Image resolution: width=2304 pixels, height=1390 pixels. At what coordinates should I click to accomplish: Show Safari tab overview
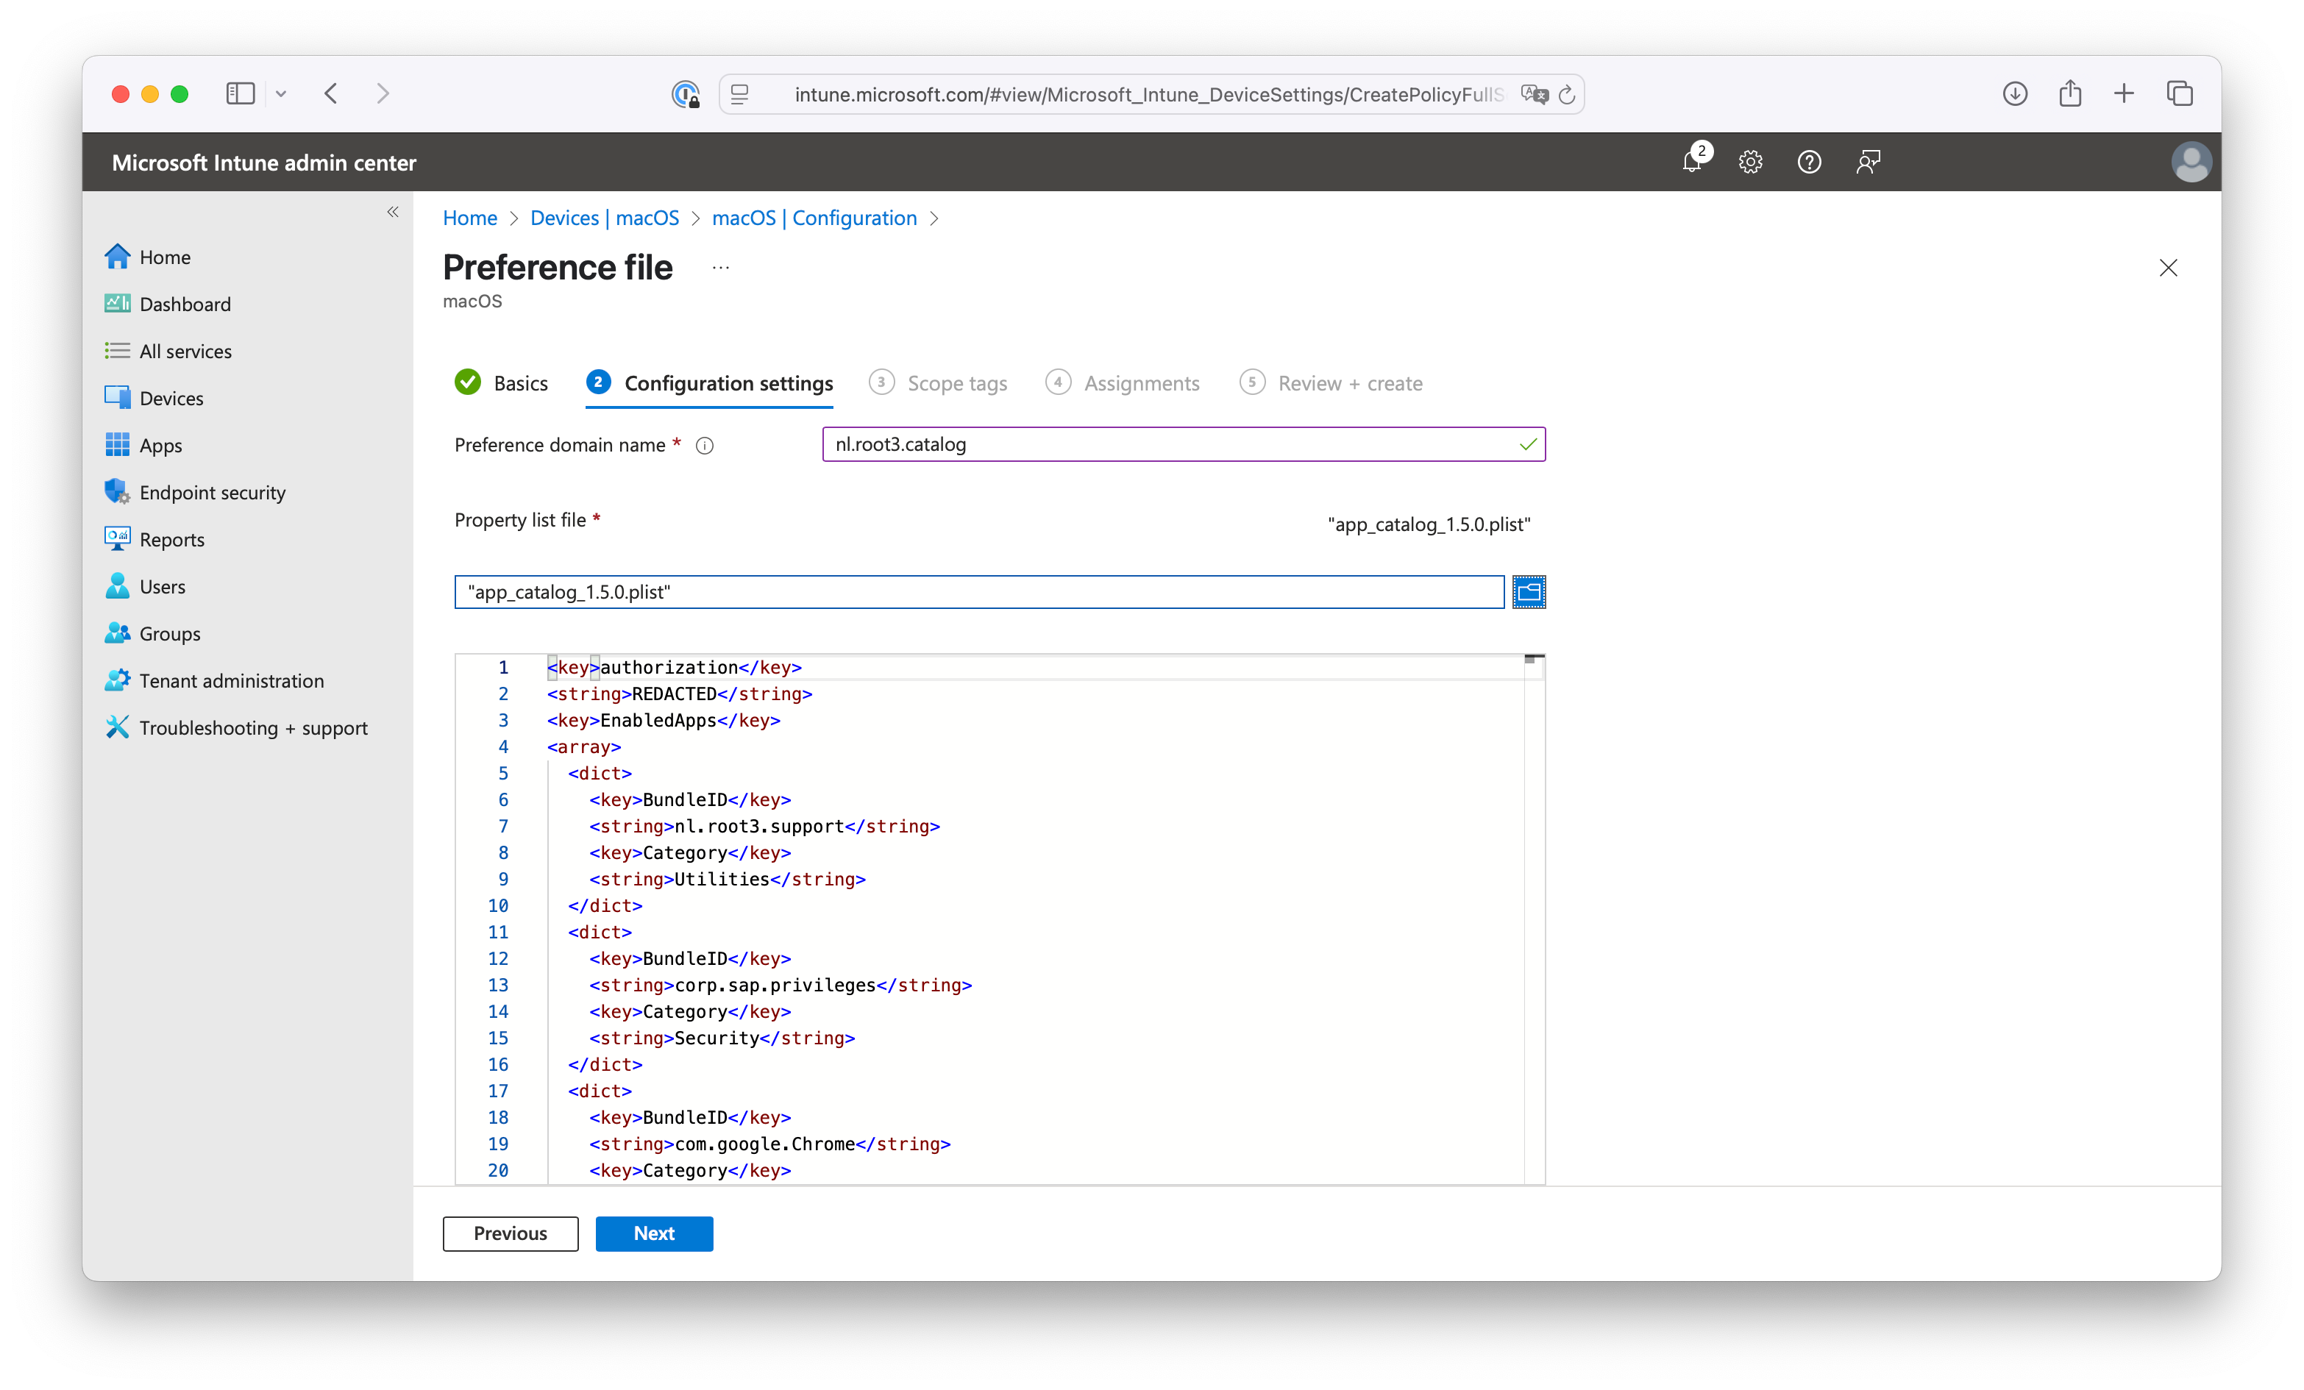tap(2180, 94)
